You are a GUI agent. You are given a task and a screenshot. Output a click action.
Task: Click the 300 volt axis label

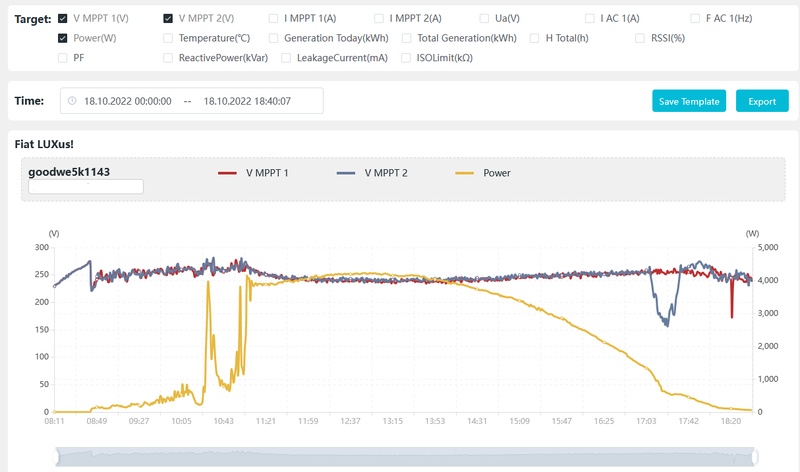point(42,247)
